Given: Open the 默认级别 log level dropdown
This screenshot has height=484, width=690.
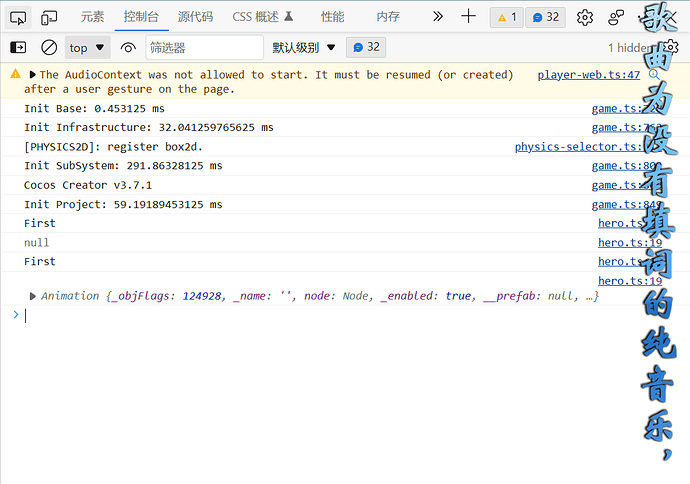Looking at the screenshot, I should (304, 48).
